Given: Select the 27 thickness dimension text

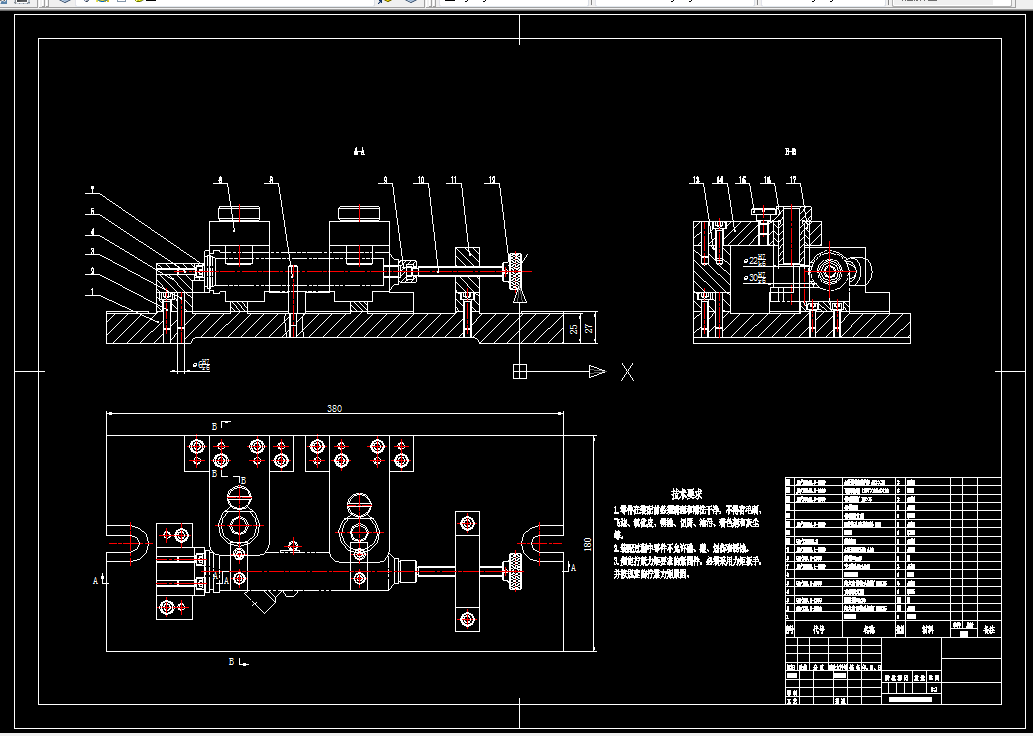Looking at the screenshot, I should coord(590,328).
